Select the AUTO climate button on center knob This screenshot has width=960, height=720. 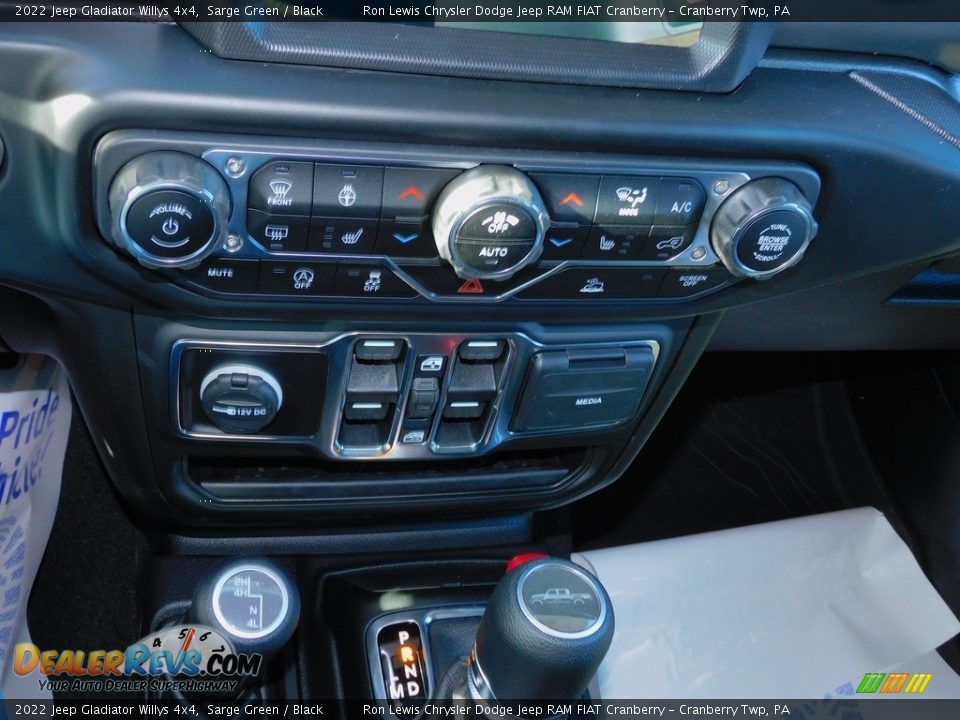(492, 252)
